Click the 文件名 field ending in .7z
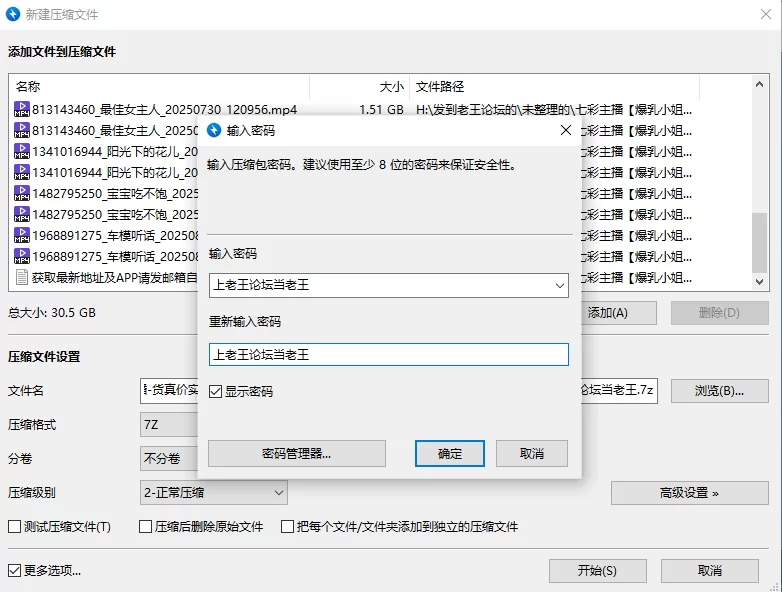Screen dimensions: 782x592 617,391
